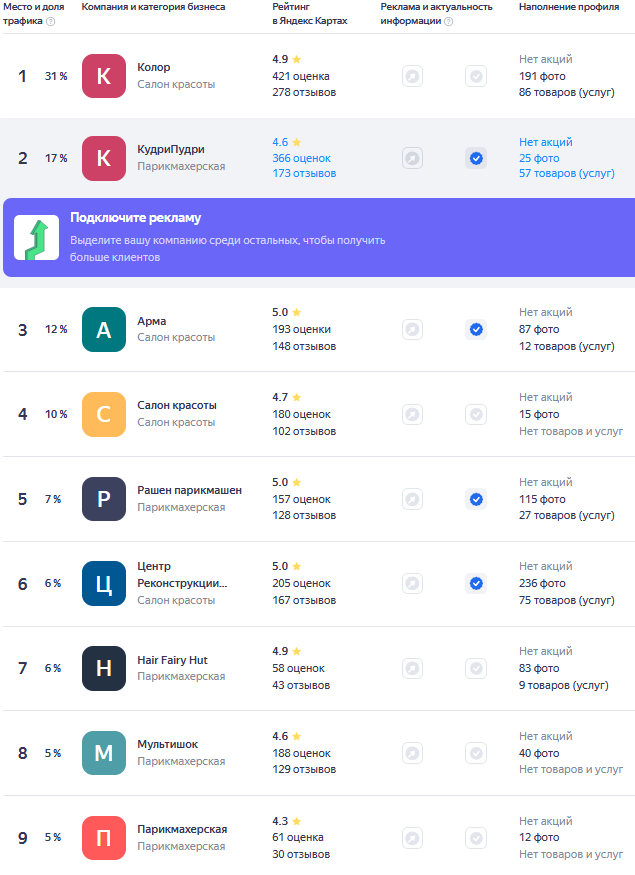This screenshot has width=635, height=875.
Task: Click the help icon next to 'Место и доля трафика'
Action: [x=51, y=21]
